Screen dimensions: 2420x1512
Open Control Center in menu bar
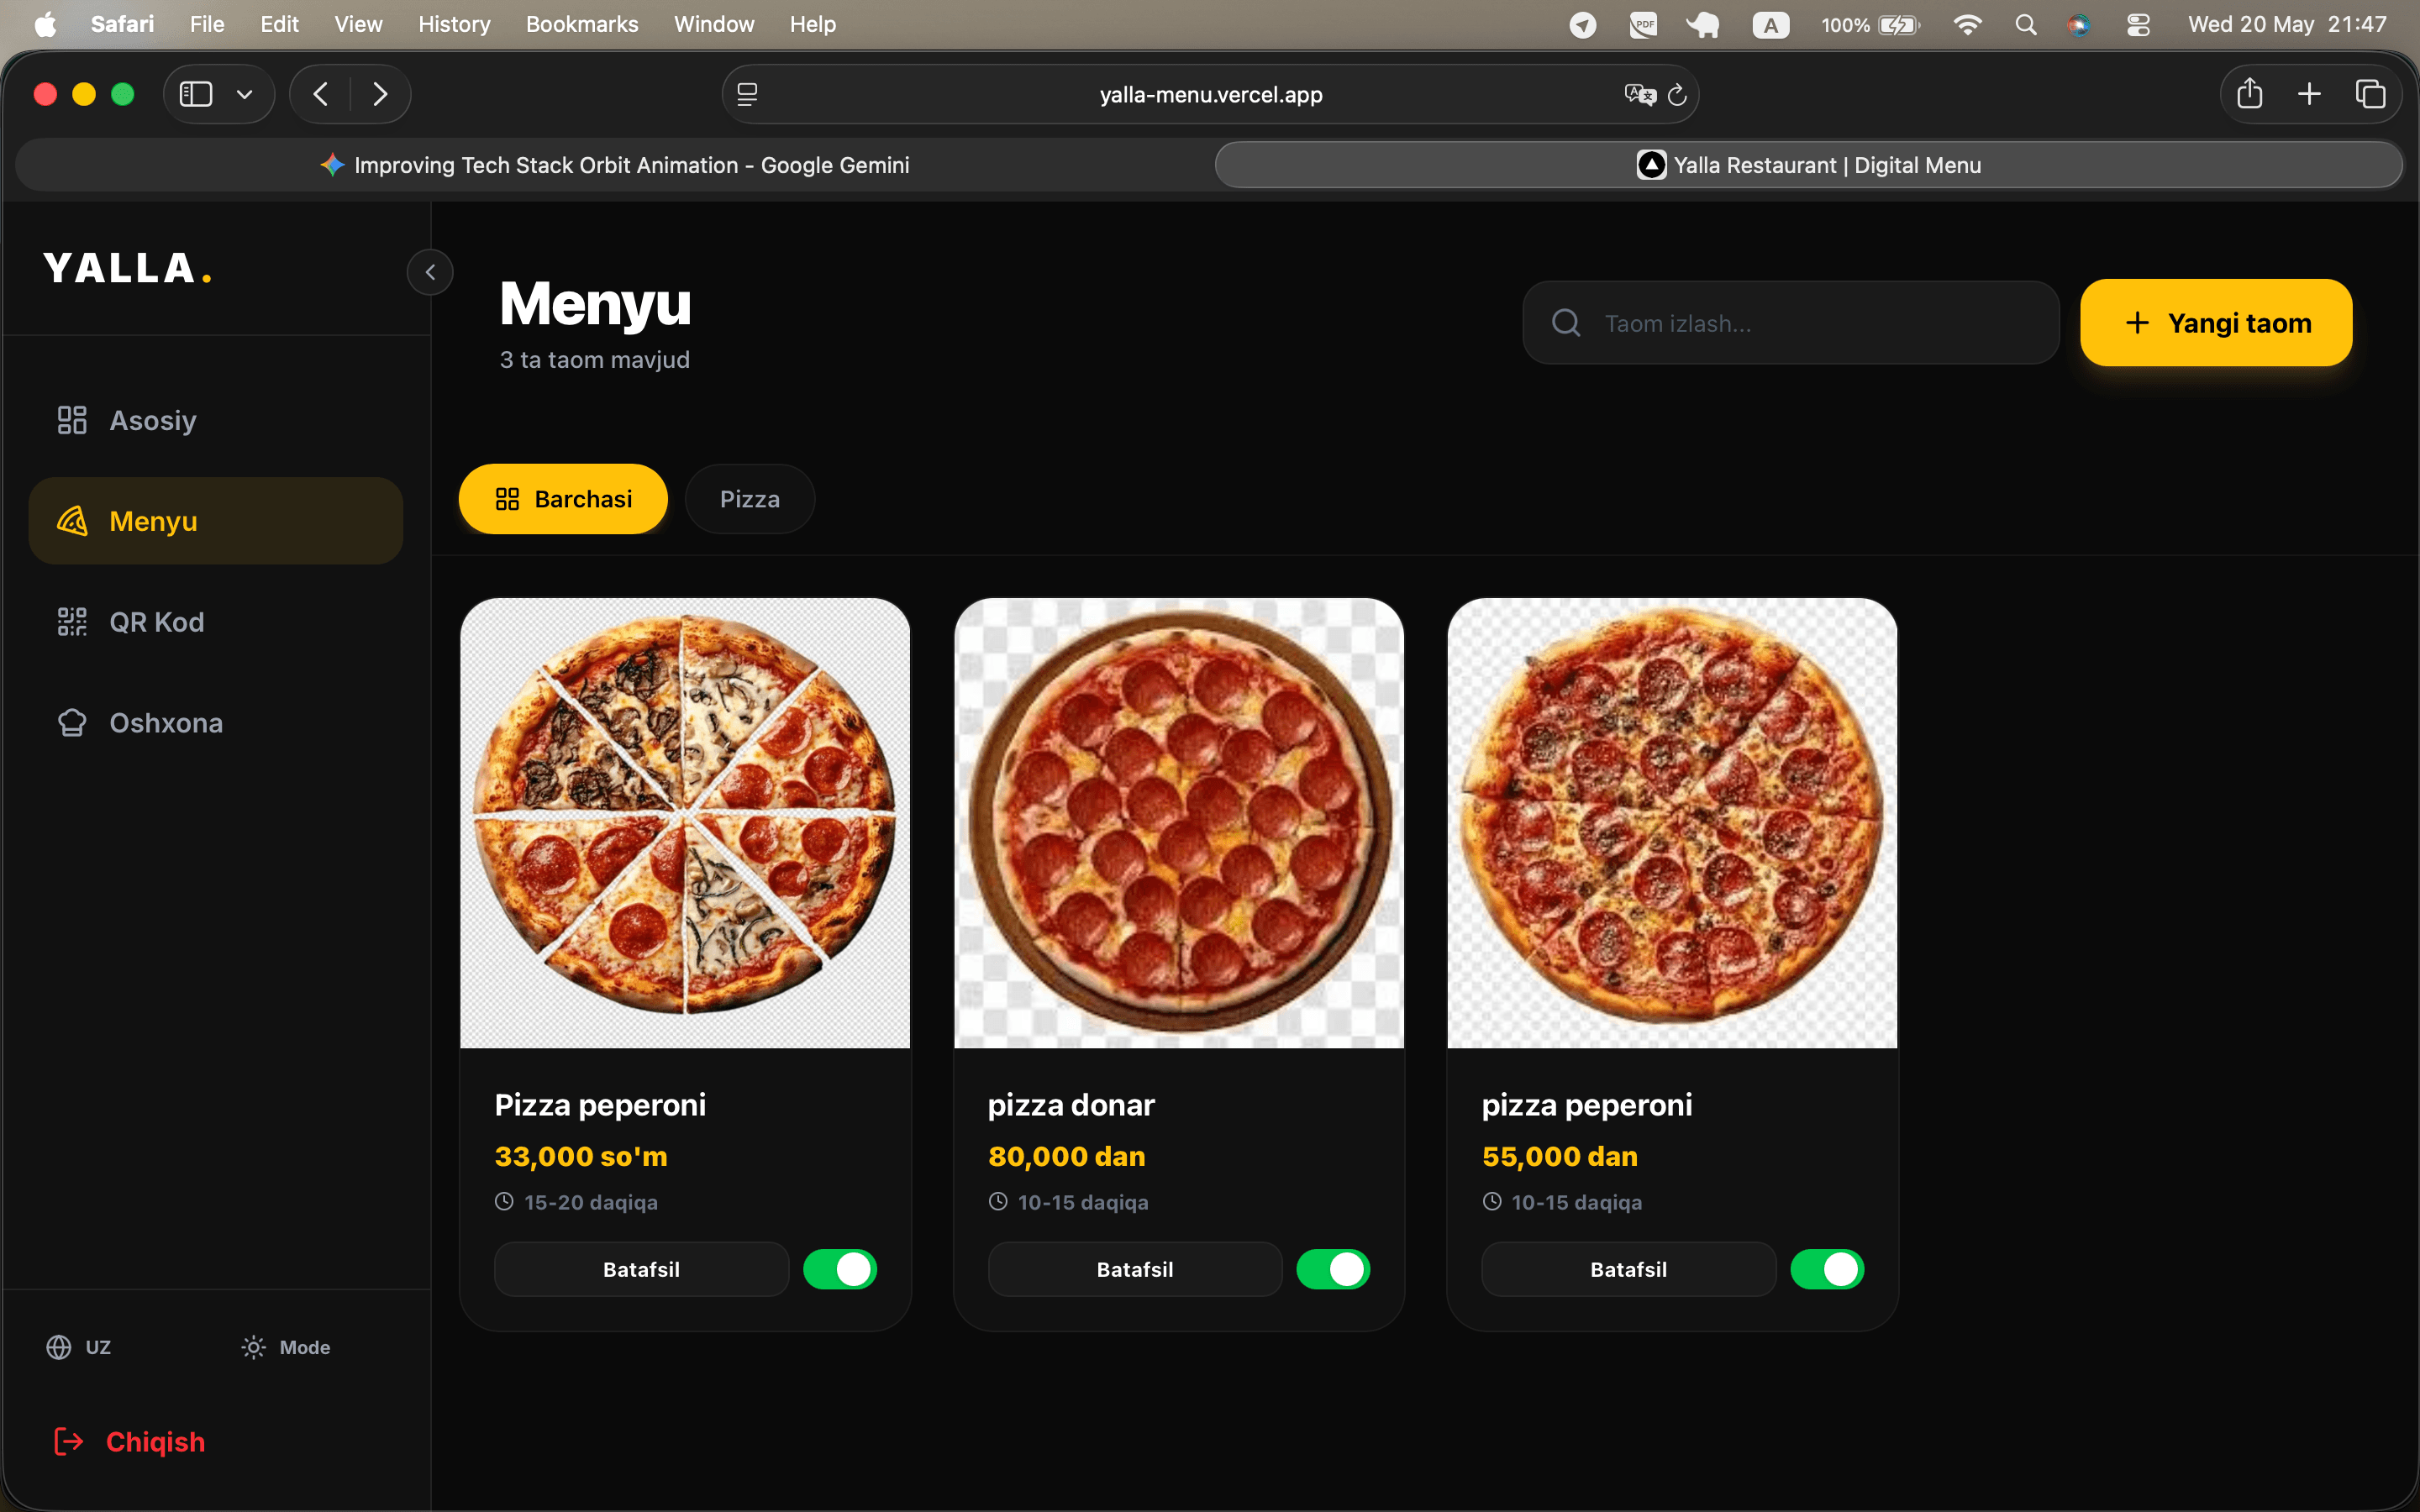tap(2138, 24)
